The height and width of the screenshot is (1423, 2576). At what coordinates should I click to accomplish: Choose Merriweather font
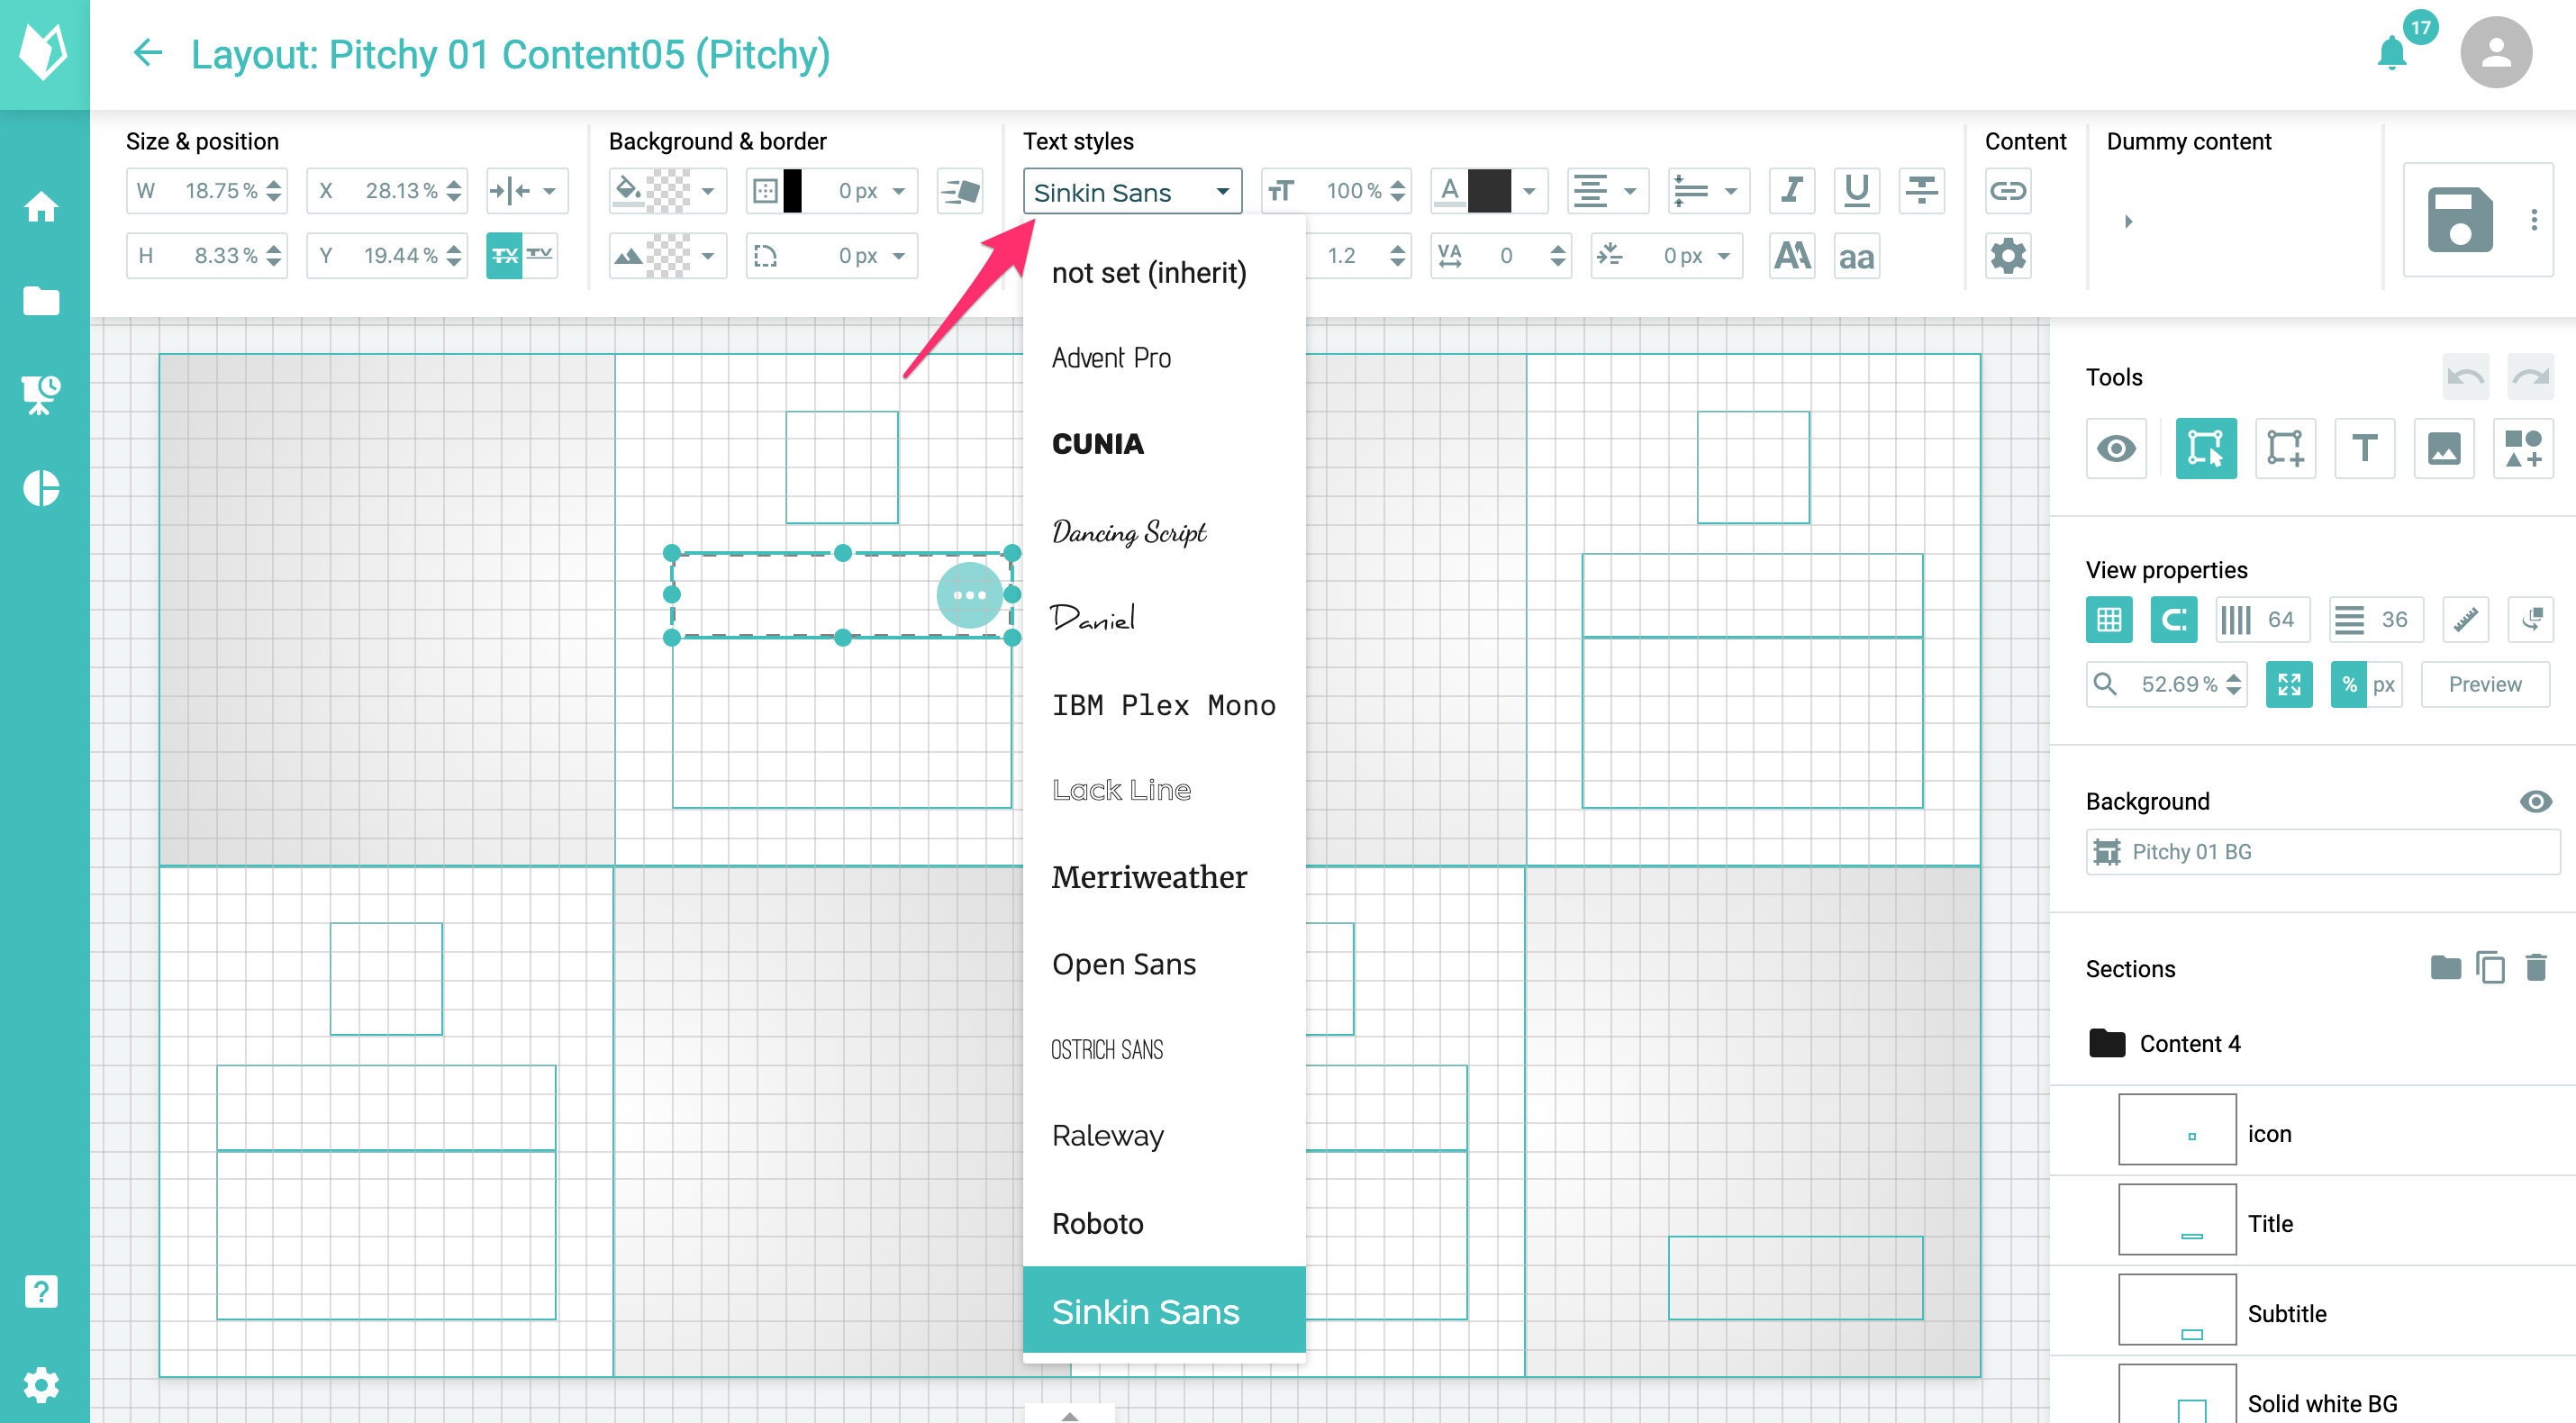click(1164, 877)
